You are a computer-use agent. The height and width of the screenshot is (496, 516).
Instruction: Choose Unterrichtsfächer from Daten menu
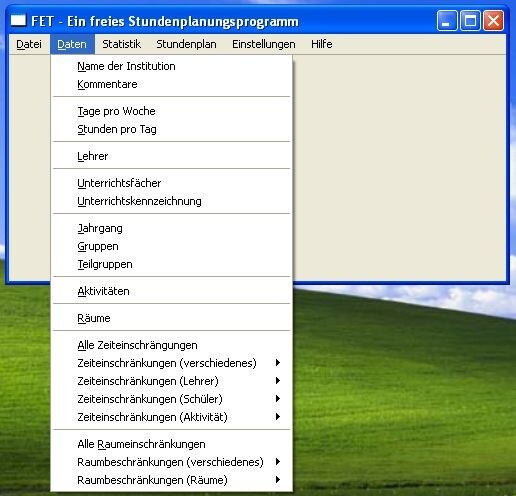coord(172,183)
